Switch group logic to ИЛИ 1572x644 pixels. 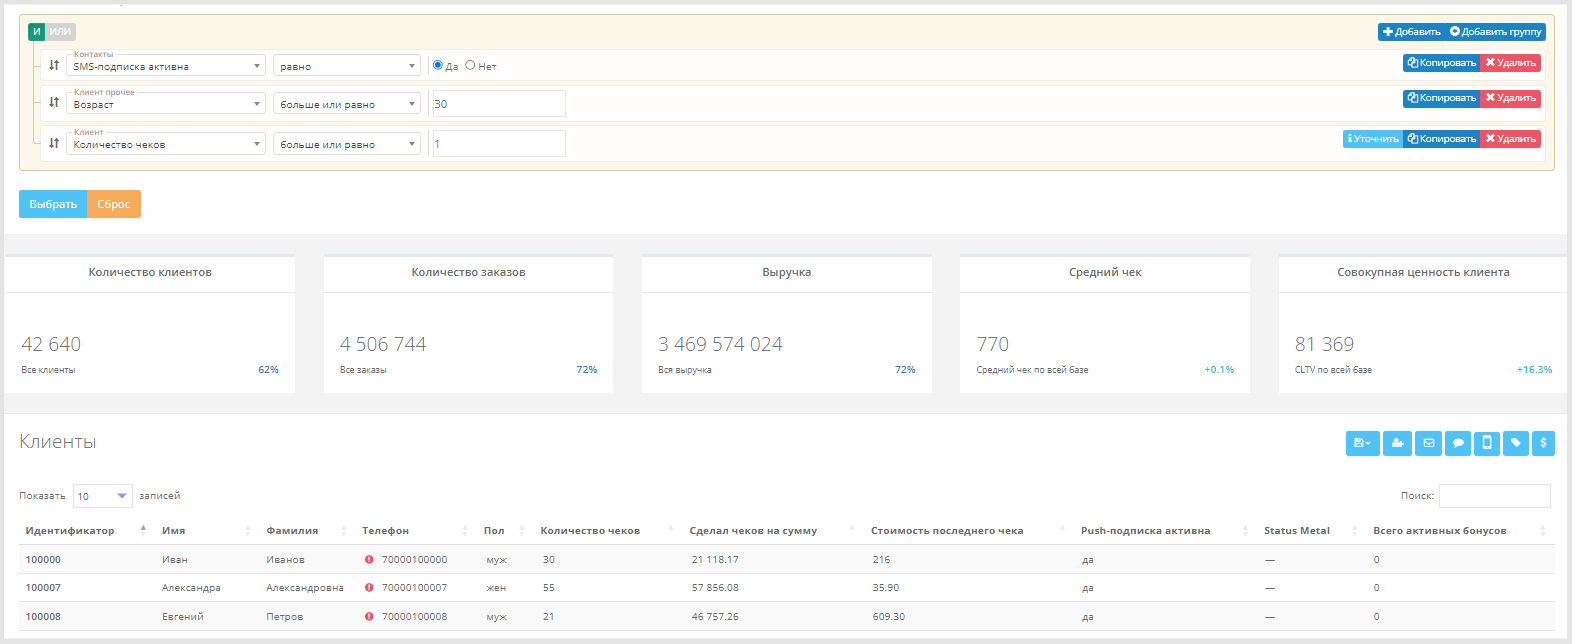click(x=61, y=32)
